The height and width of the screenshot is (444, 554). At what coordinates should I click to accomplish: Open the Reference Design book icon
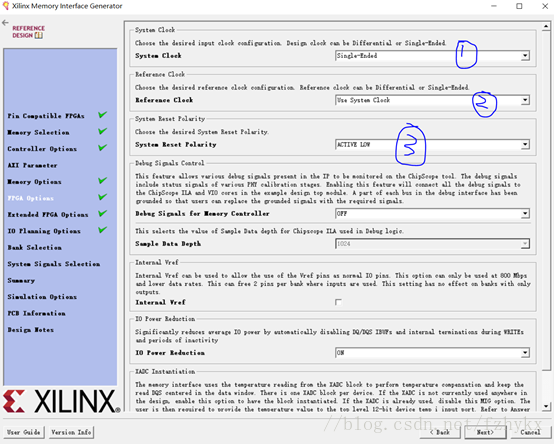39,35
